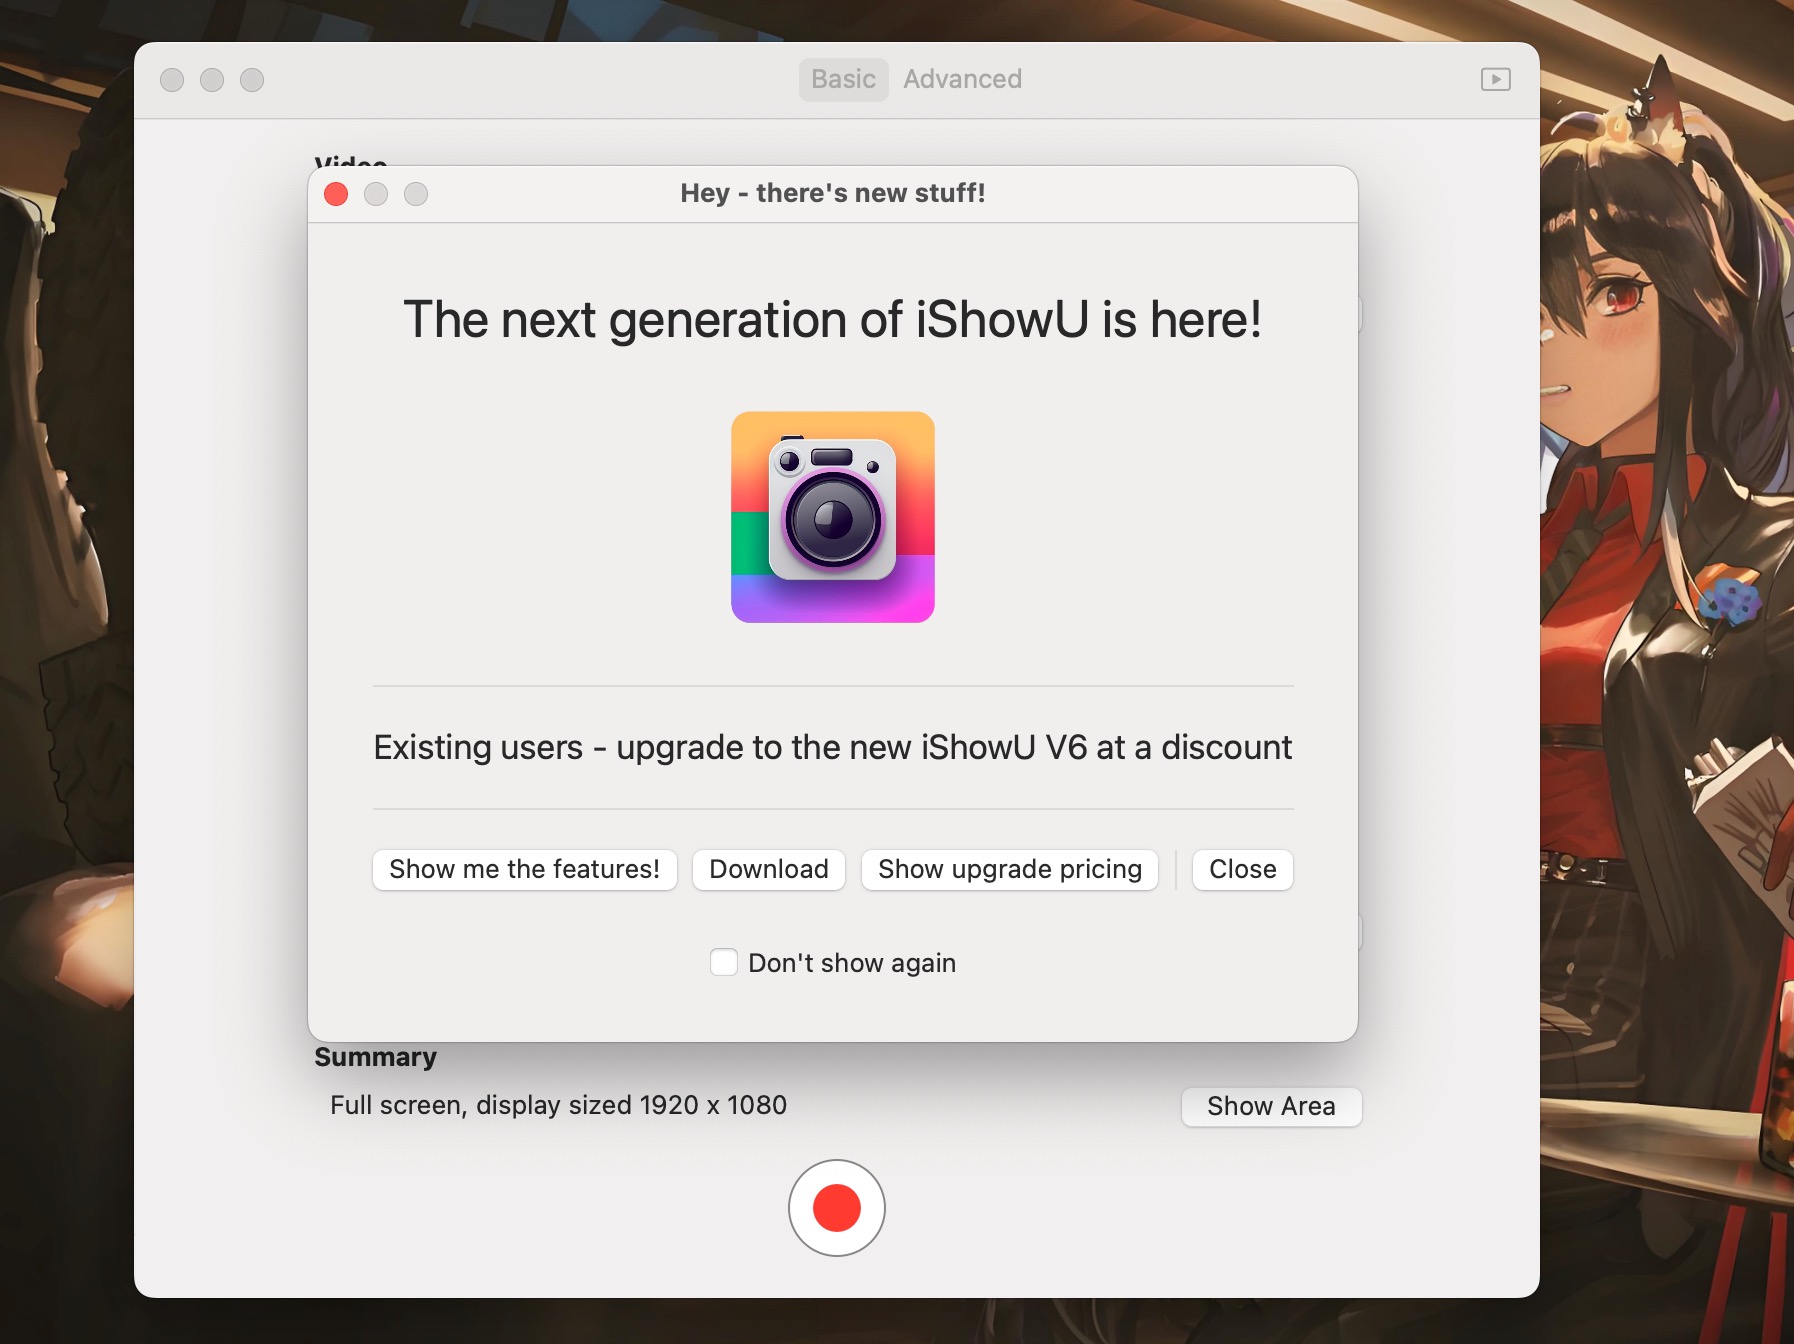Click the text "Existing users - upgrade to the new iShowU V6 at a discount"
Viewport: 1794px width, 1344px height.
click(832, 748)
